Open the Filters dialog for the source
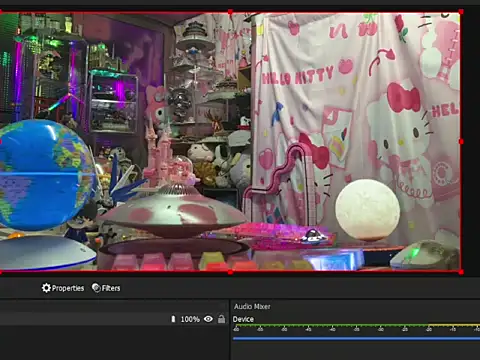480x360 pixels. (x=106, y=288)
